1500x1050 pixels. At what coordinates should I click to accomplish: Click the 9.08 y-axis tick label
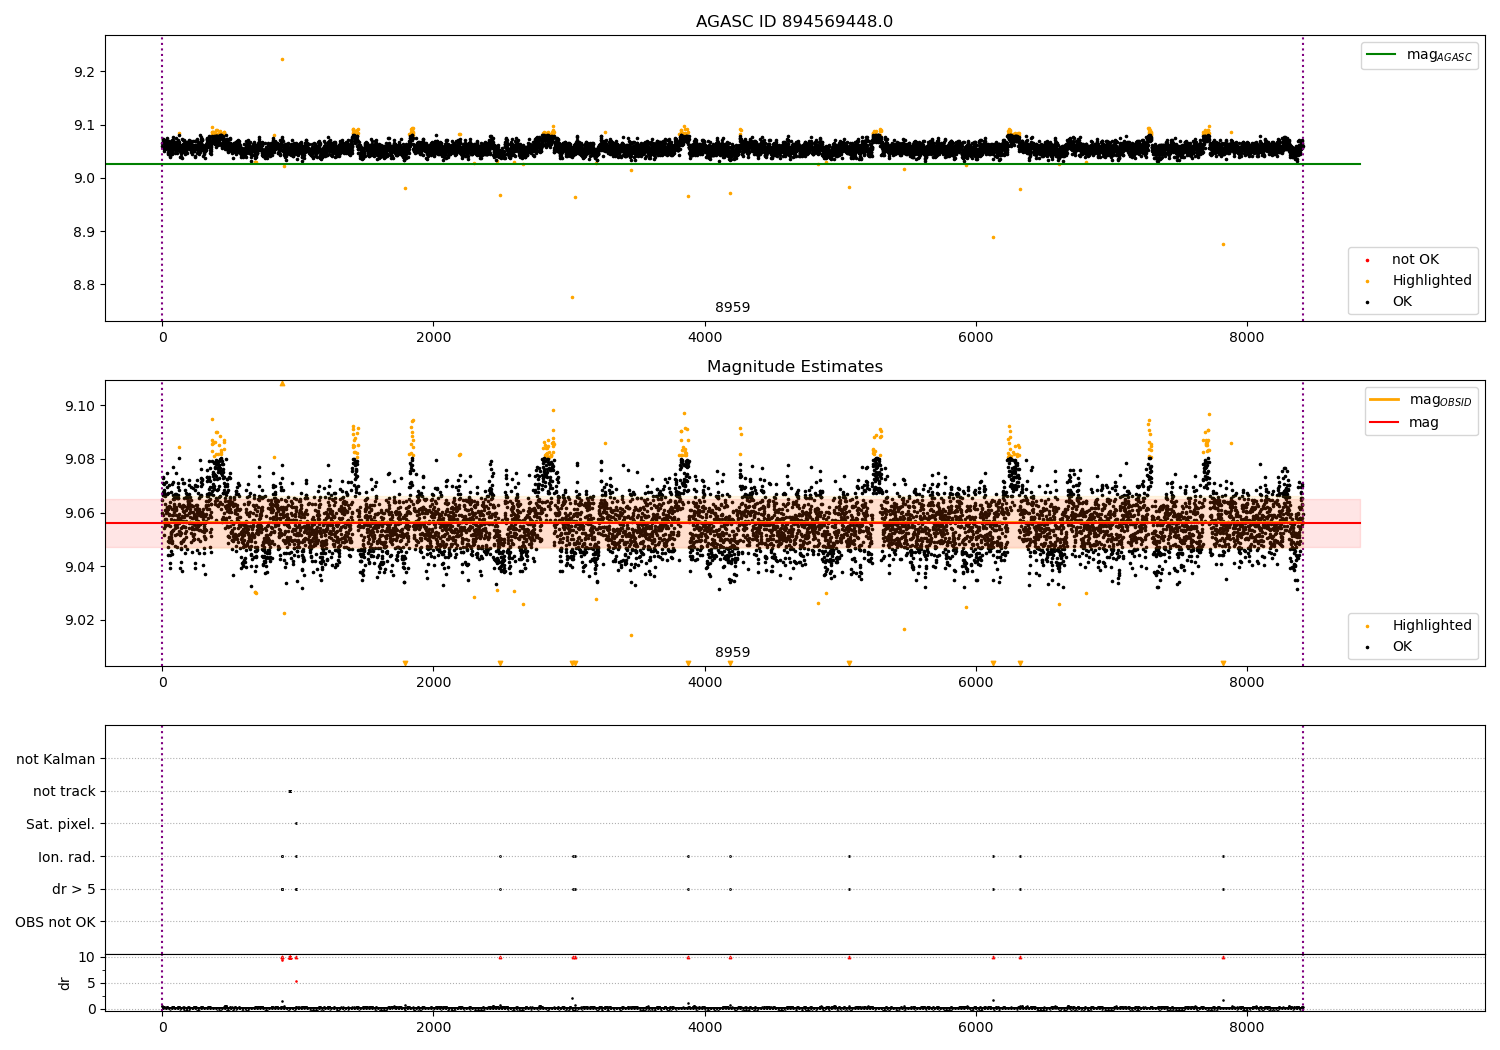pyautogui.click(x=80, y=460)
